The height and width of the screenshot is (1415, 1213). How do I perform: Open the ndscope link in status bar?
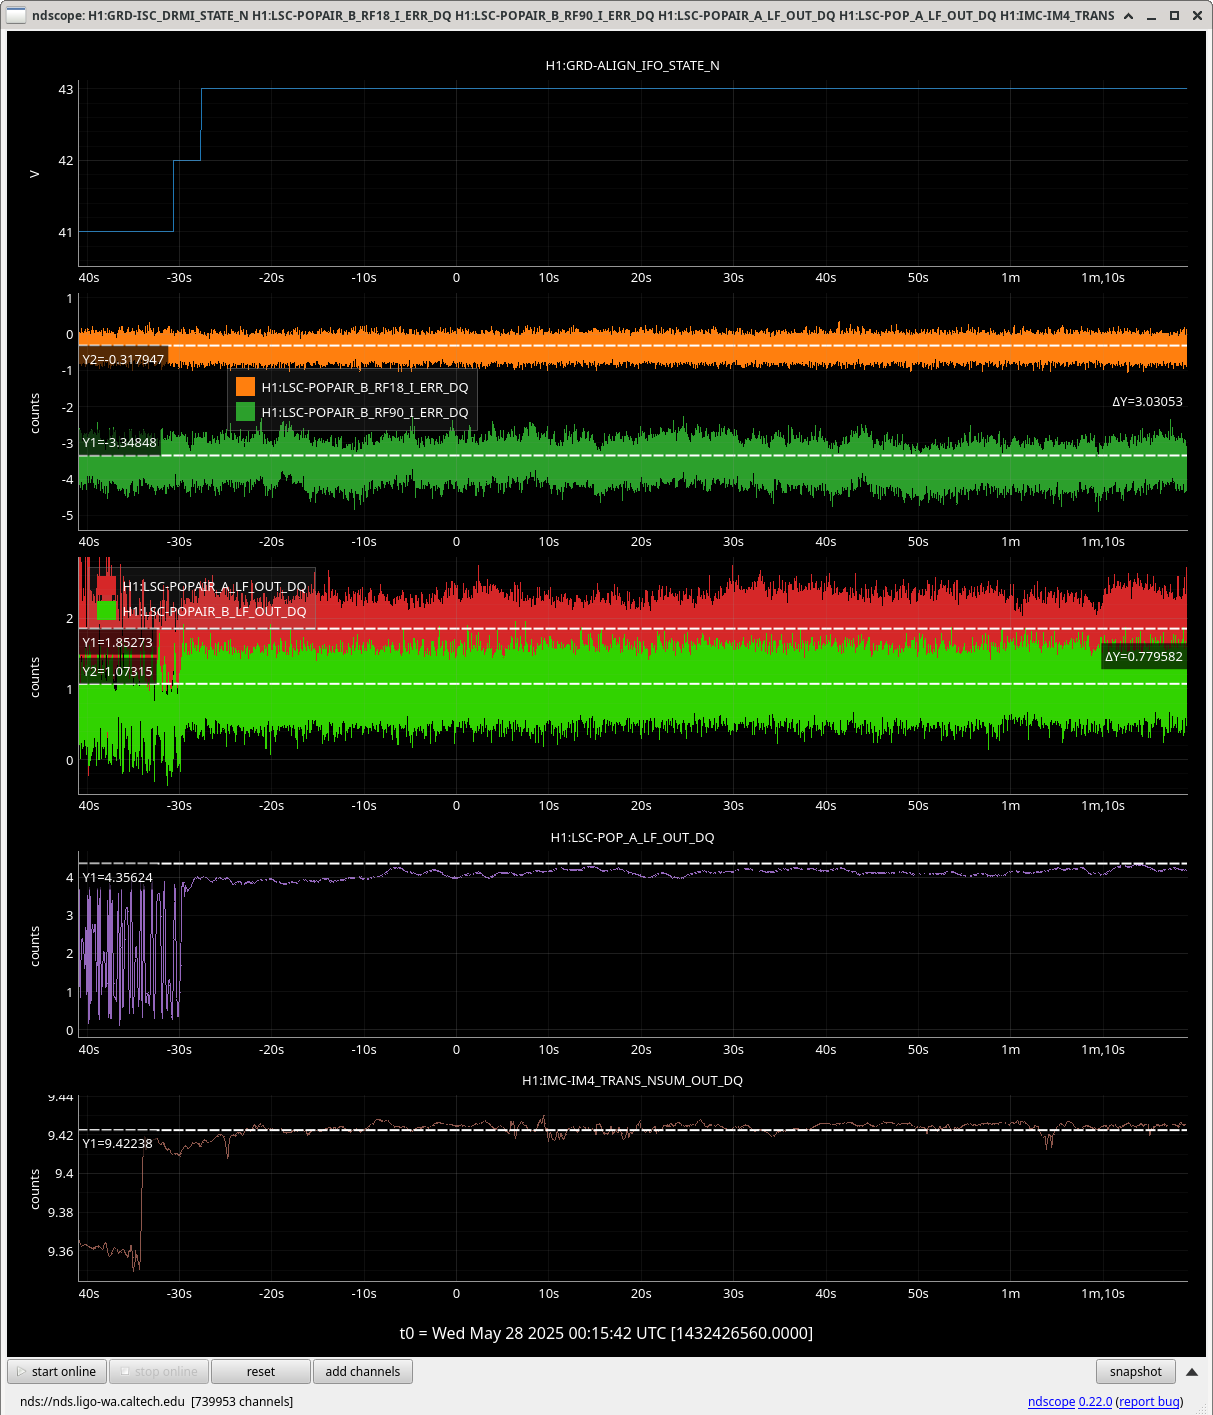(1051, 1401)
